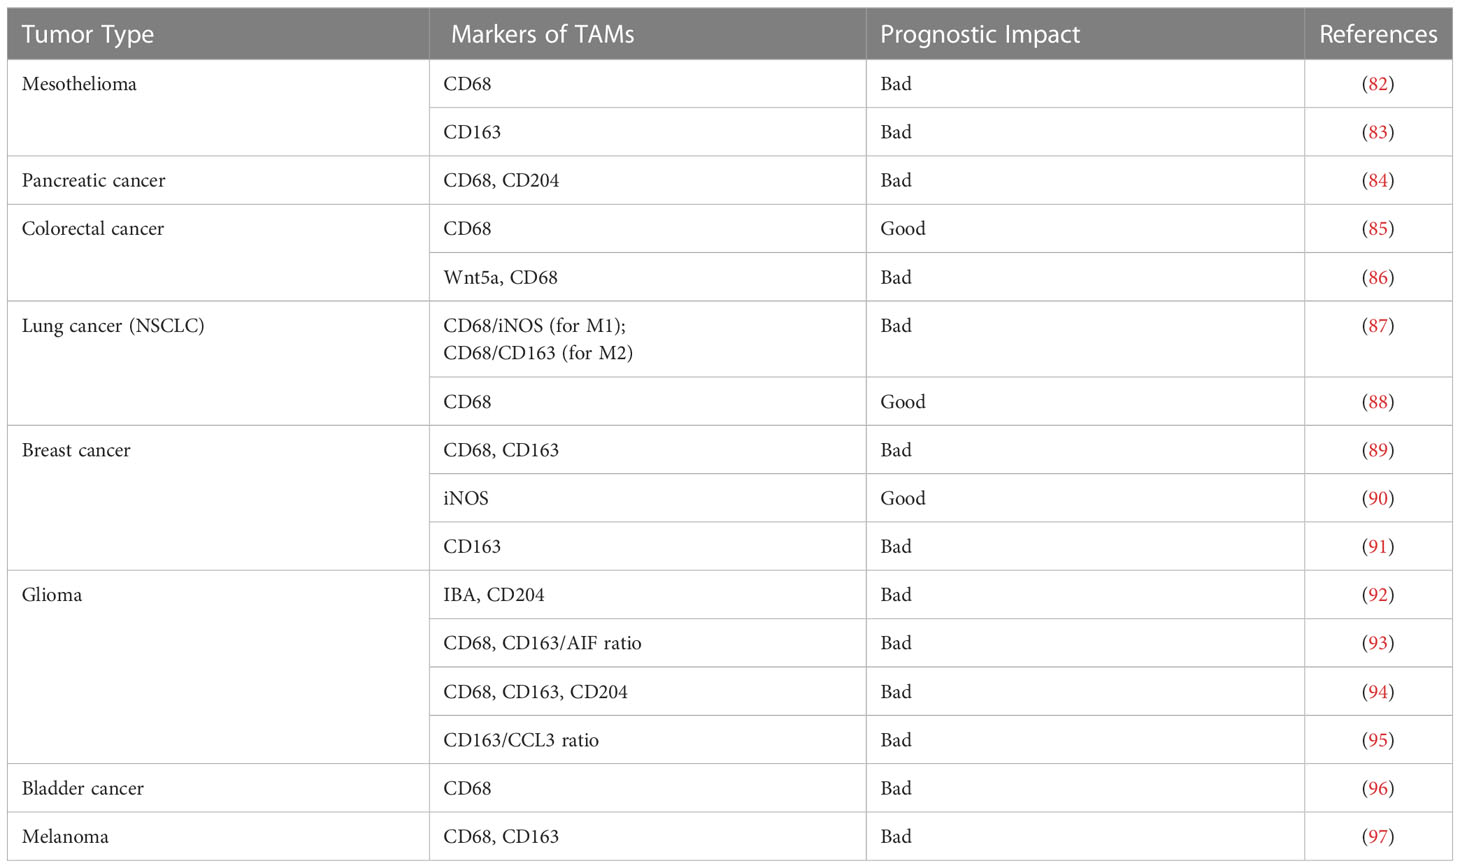Open reference 82 link for Mesothelioma
1460x868 pixels.
(1378, 84)
